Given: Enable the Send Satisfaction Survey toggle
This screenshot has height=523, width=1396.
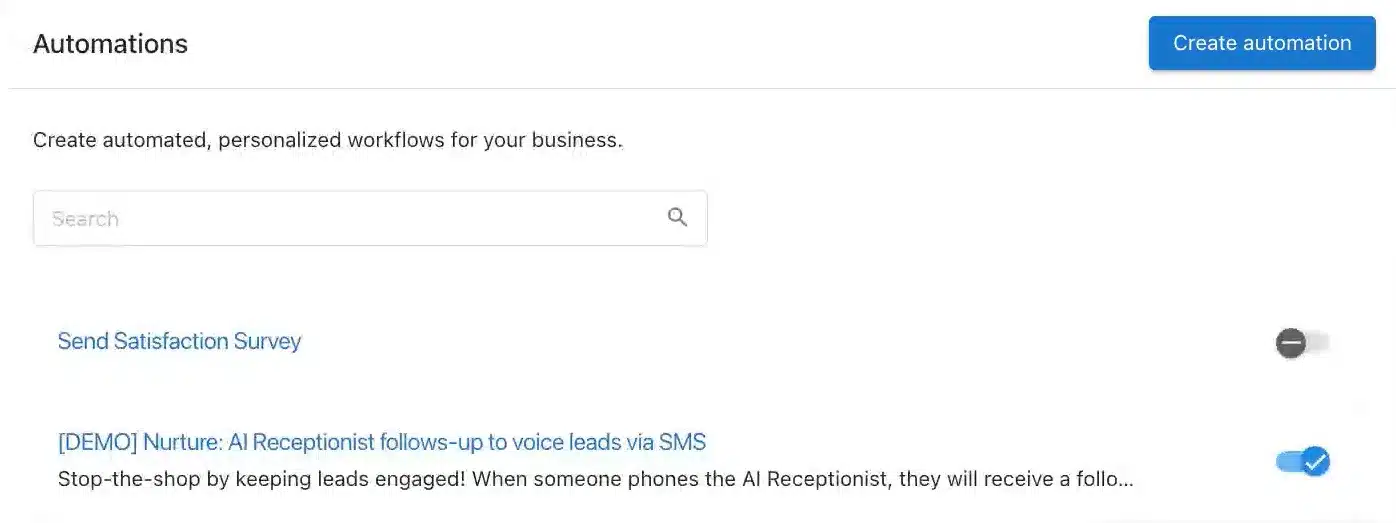Looking at the screenshot, I should click(1302, 344).
